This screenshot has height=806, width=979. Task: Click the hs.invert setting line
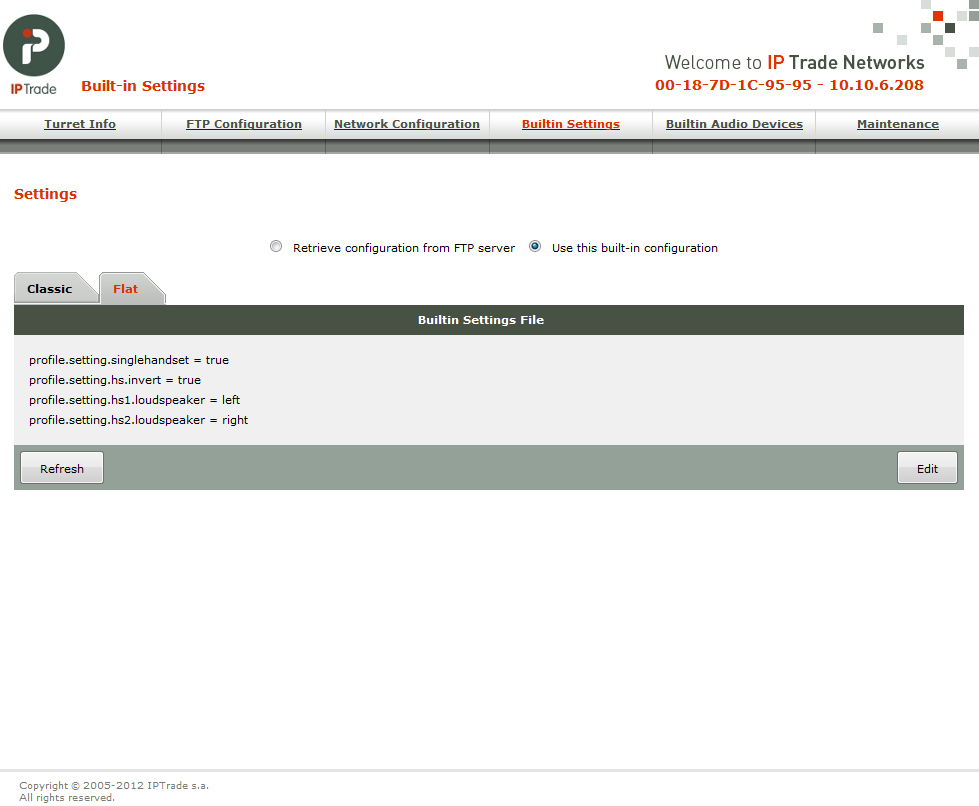[115, 380]
